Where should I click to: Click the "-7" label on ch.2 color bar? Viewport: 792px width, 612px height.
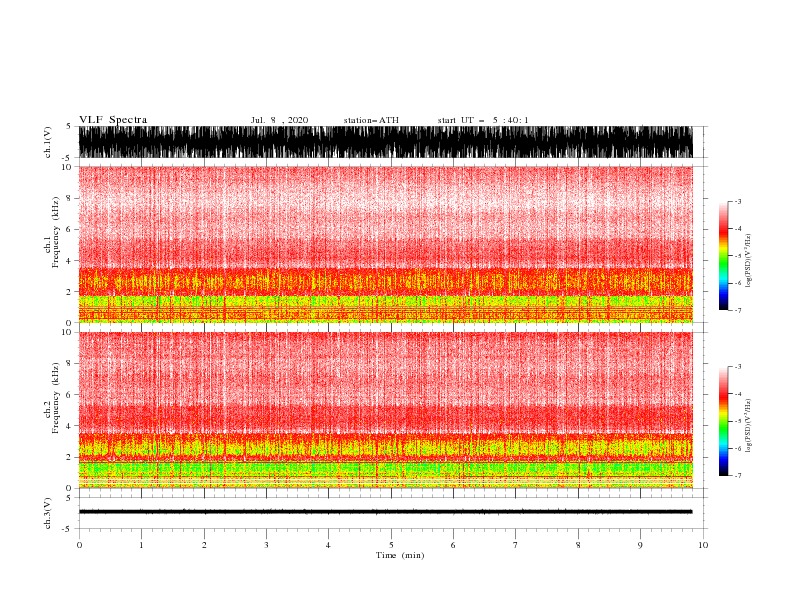click(738, 476)
